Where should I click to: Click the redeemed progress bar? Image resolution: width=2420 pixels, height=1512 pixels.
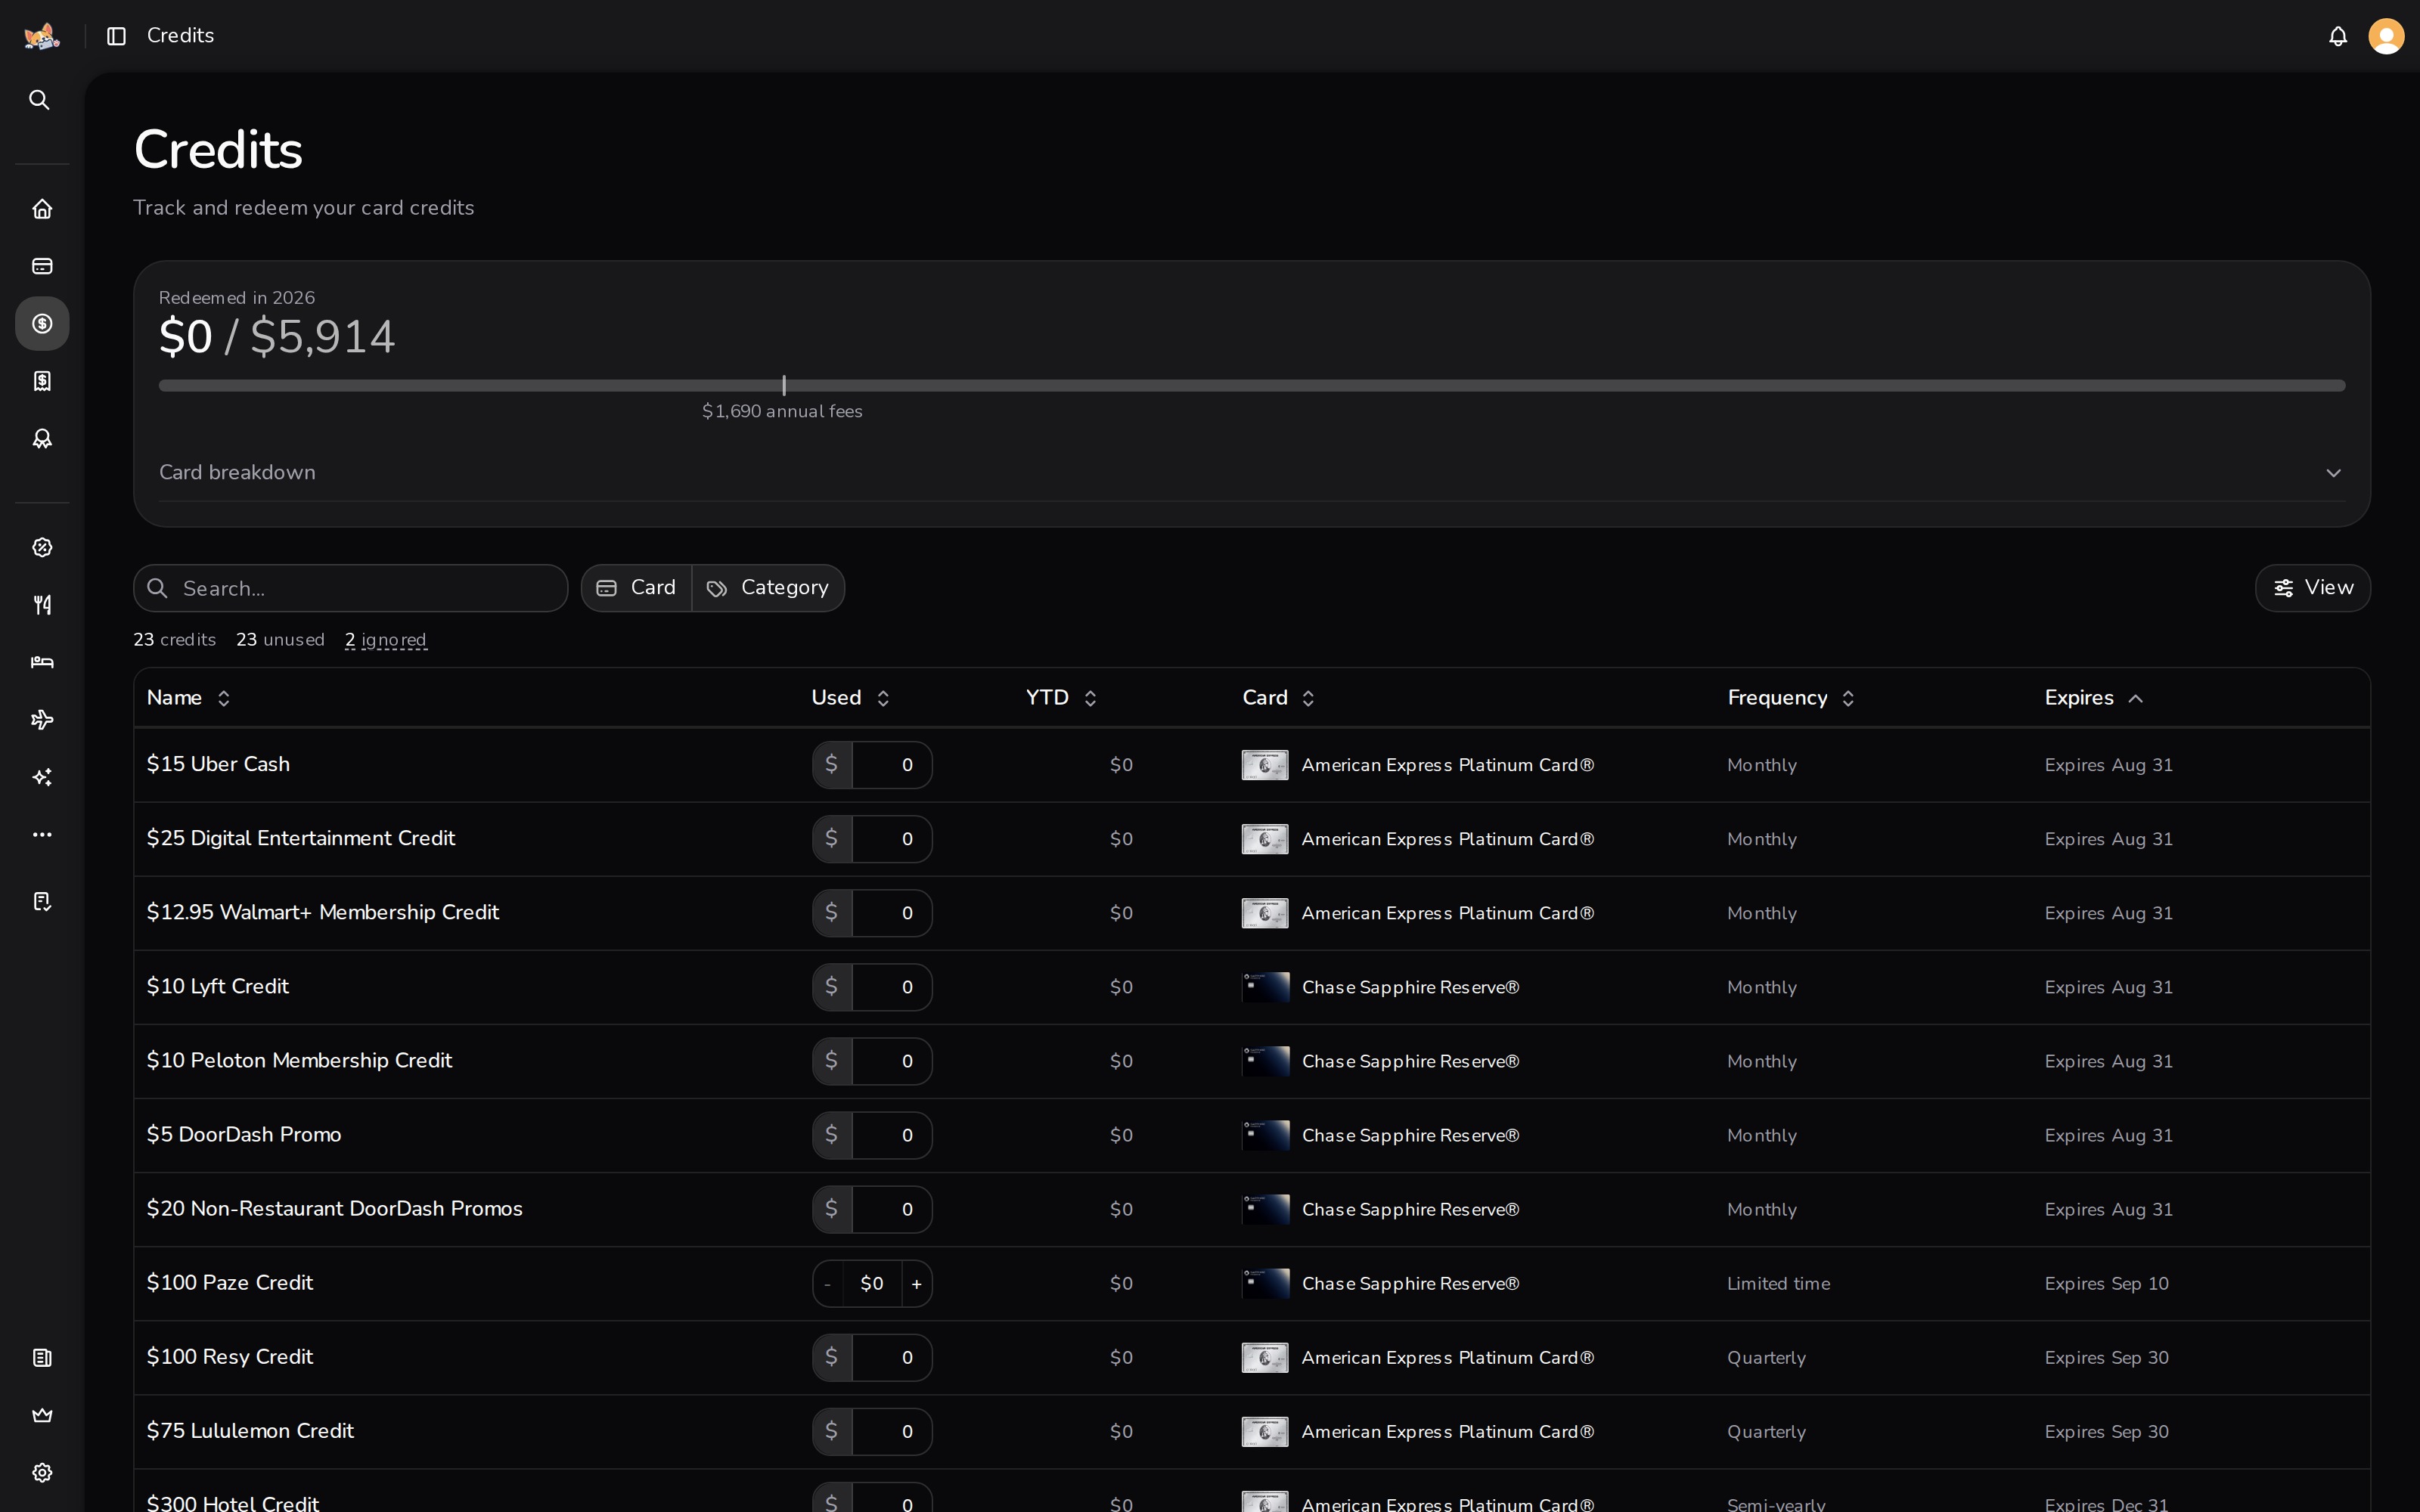point(1252,385)
